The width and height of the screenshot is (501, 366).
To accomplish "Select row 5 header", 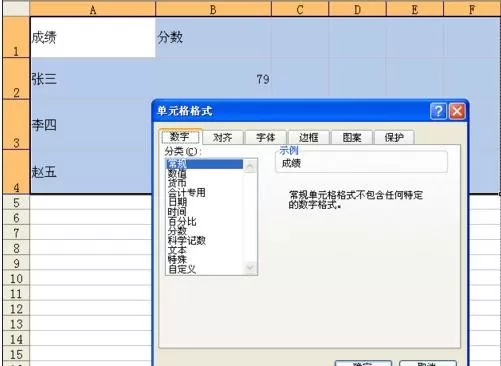I will click(x=16, y=202).
